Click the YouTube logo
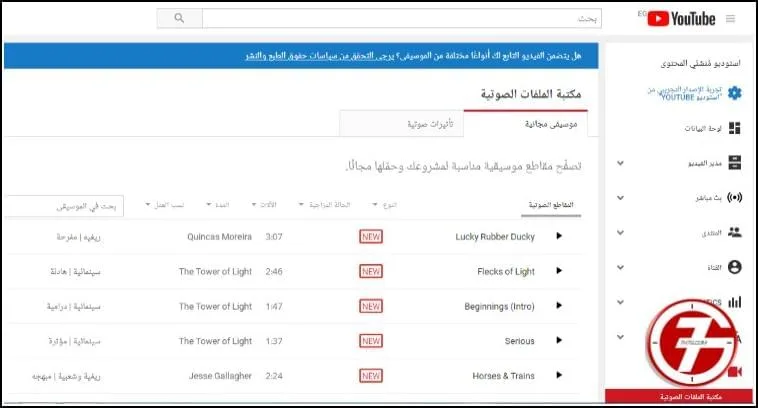 [x=681, y=19]
